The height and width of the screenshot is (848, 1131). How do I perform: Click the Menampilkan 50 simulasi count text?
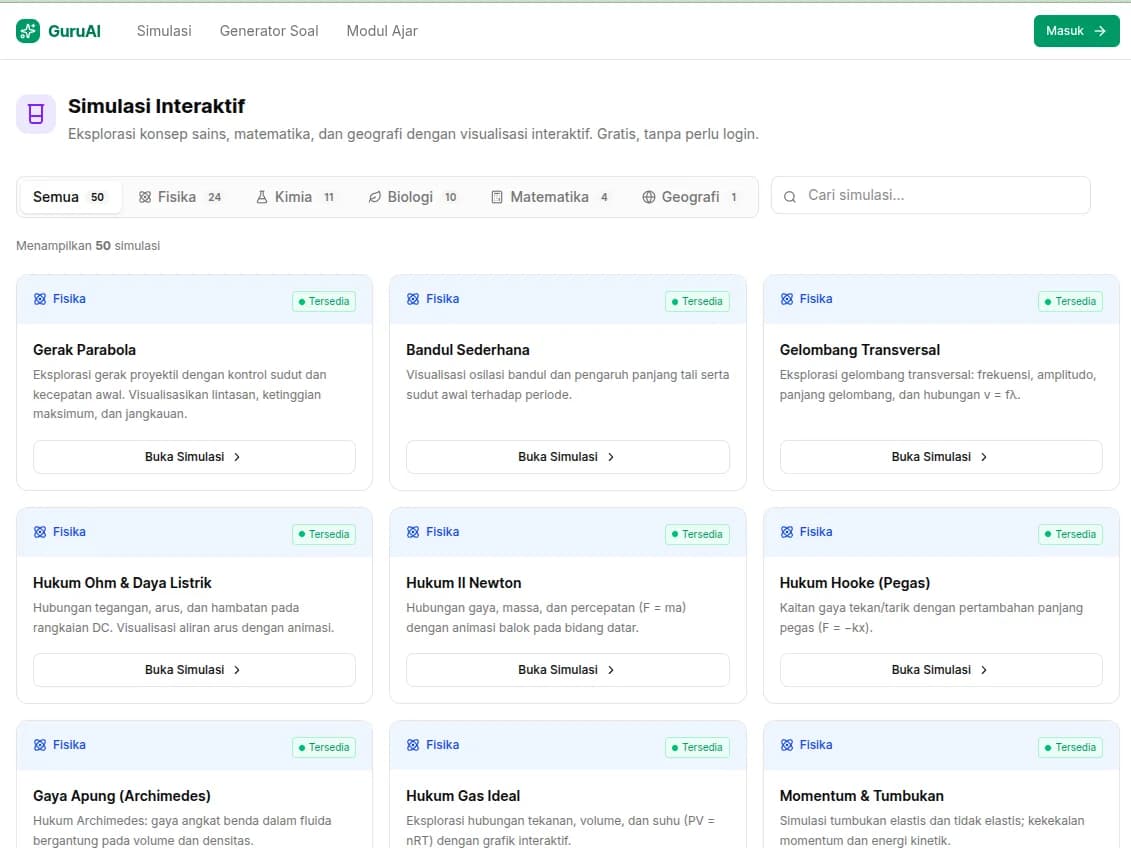coord(88,246)
